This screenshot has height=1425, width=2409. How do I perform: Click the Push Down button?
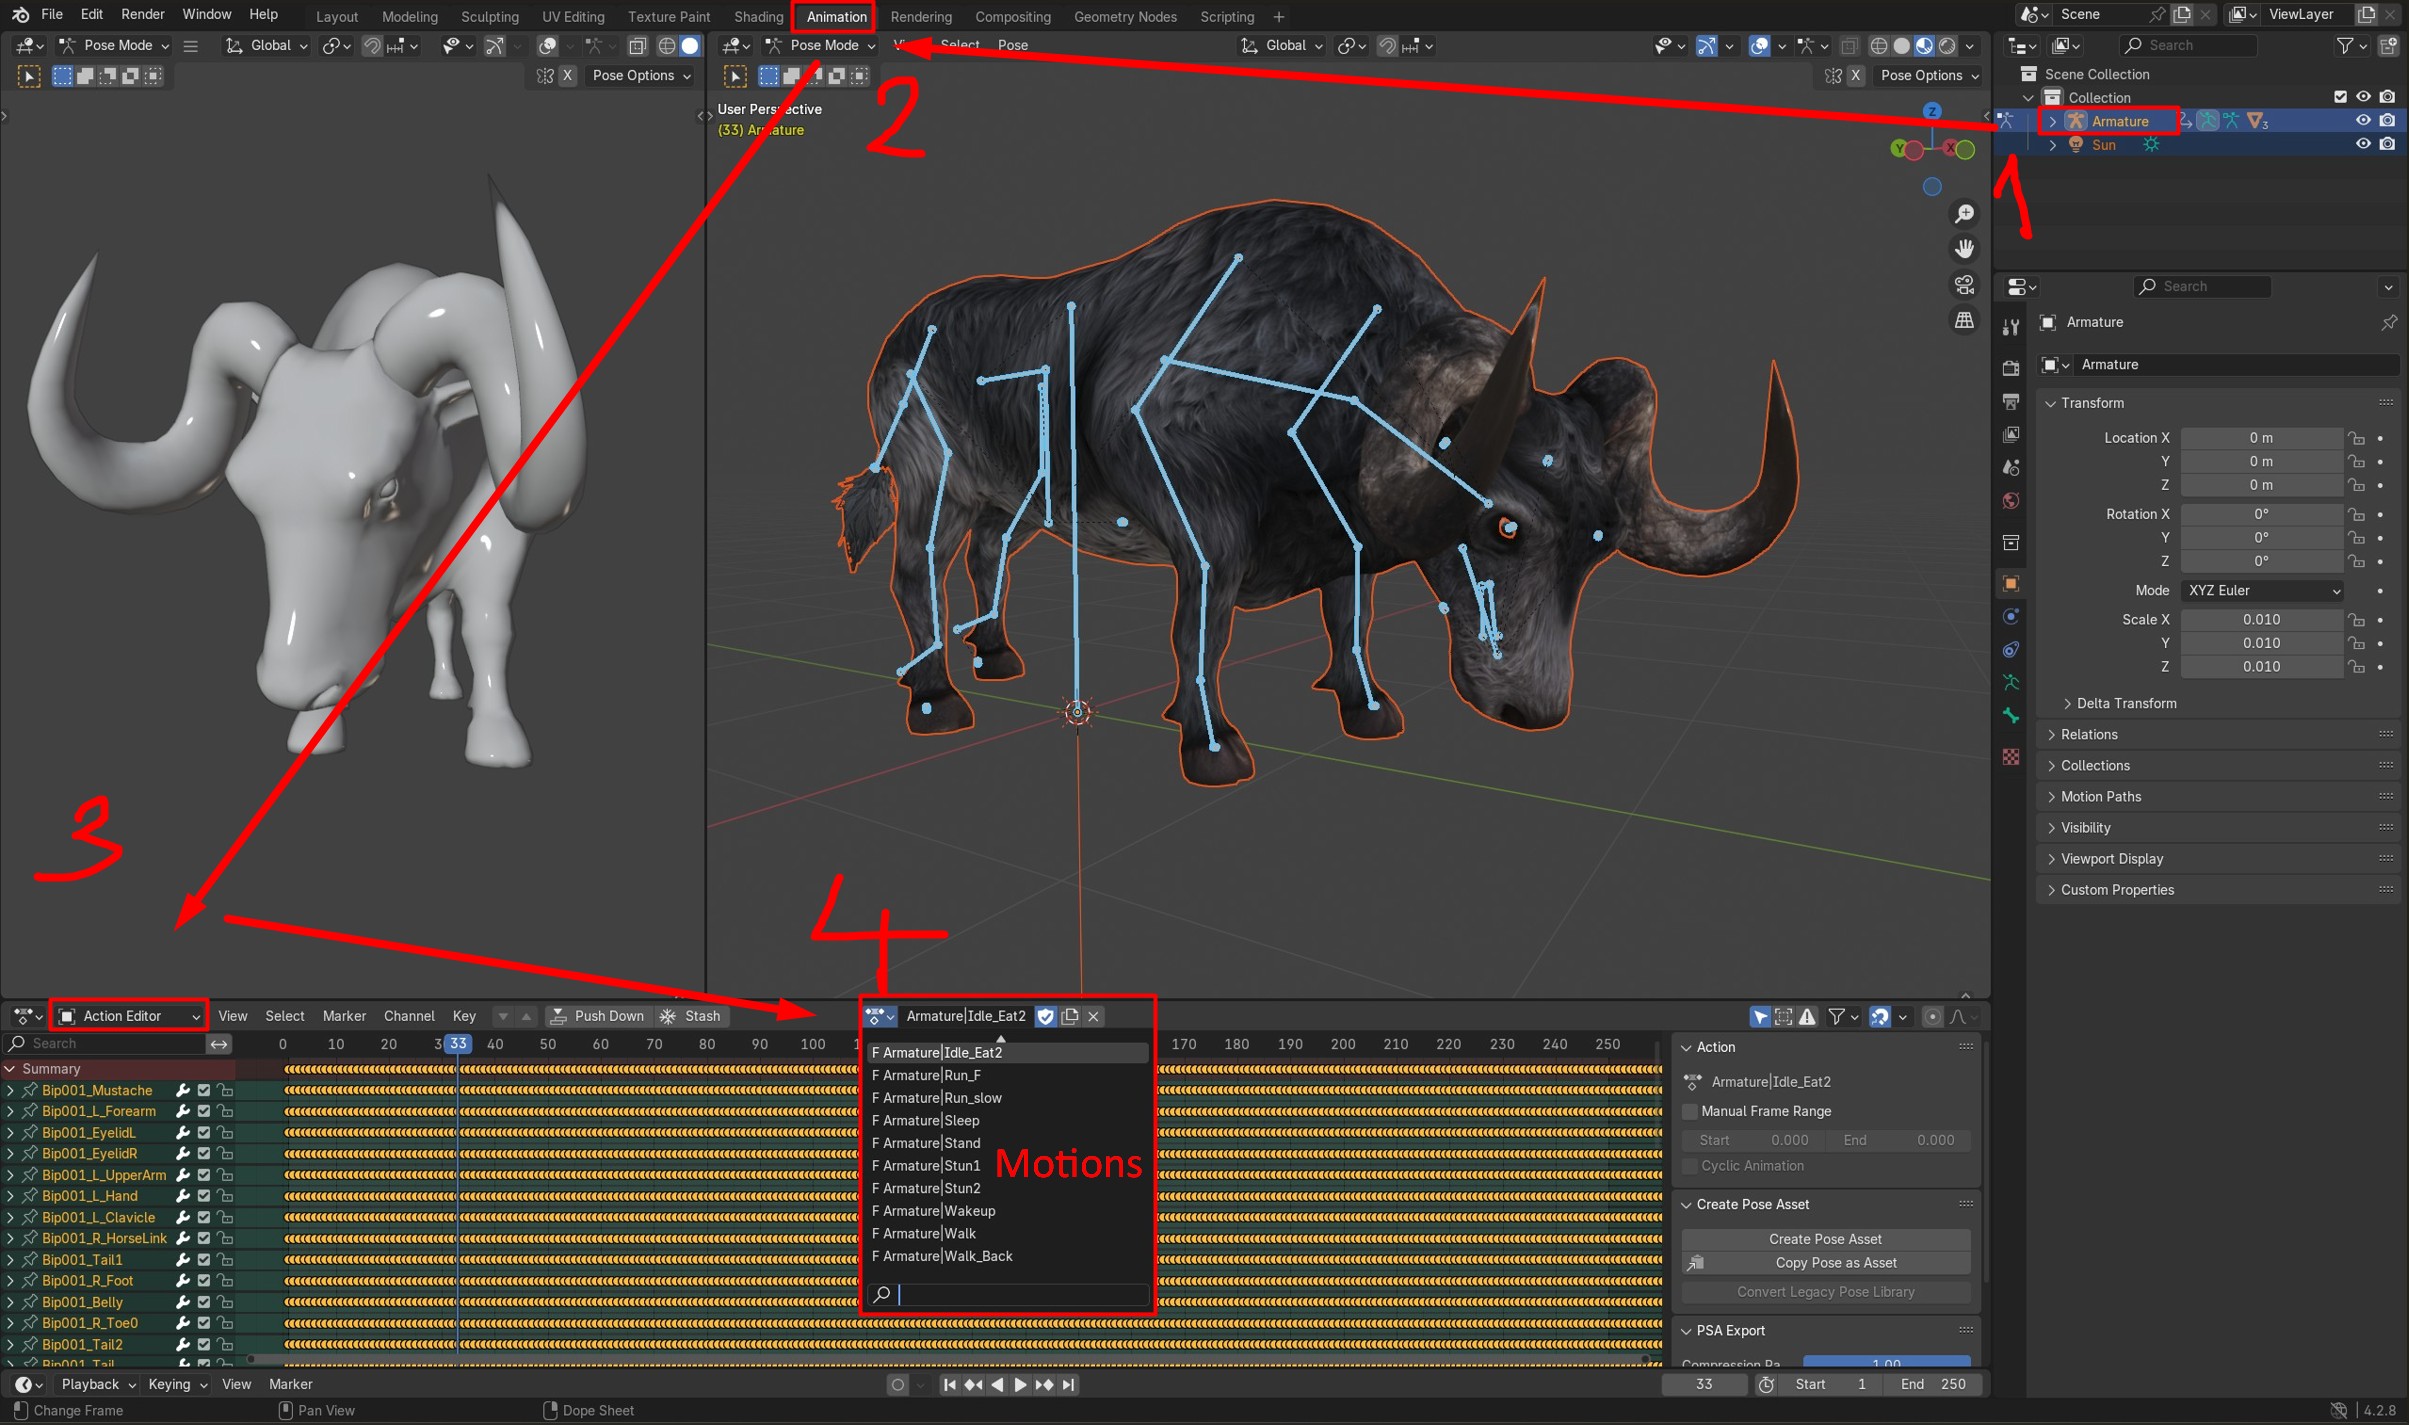tap(597, 1016)
